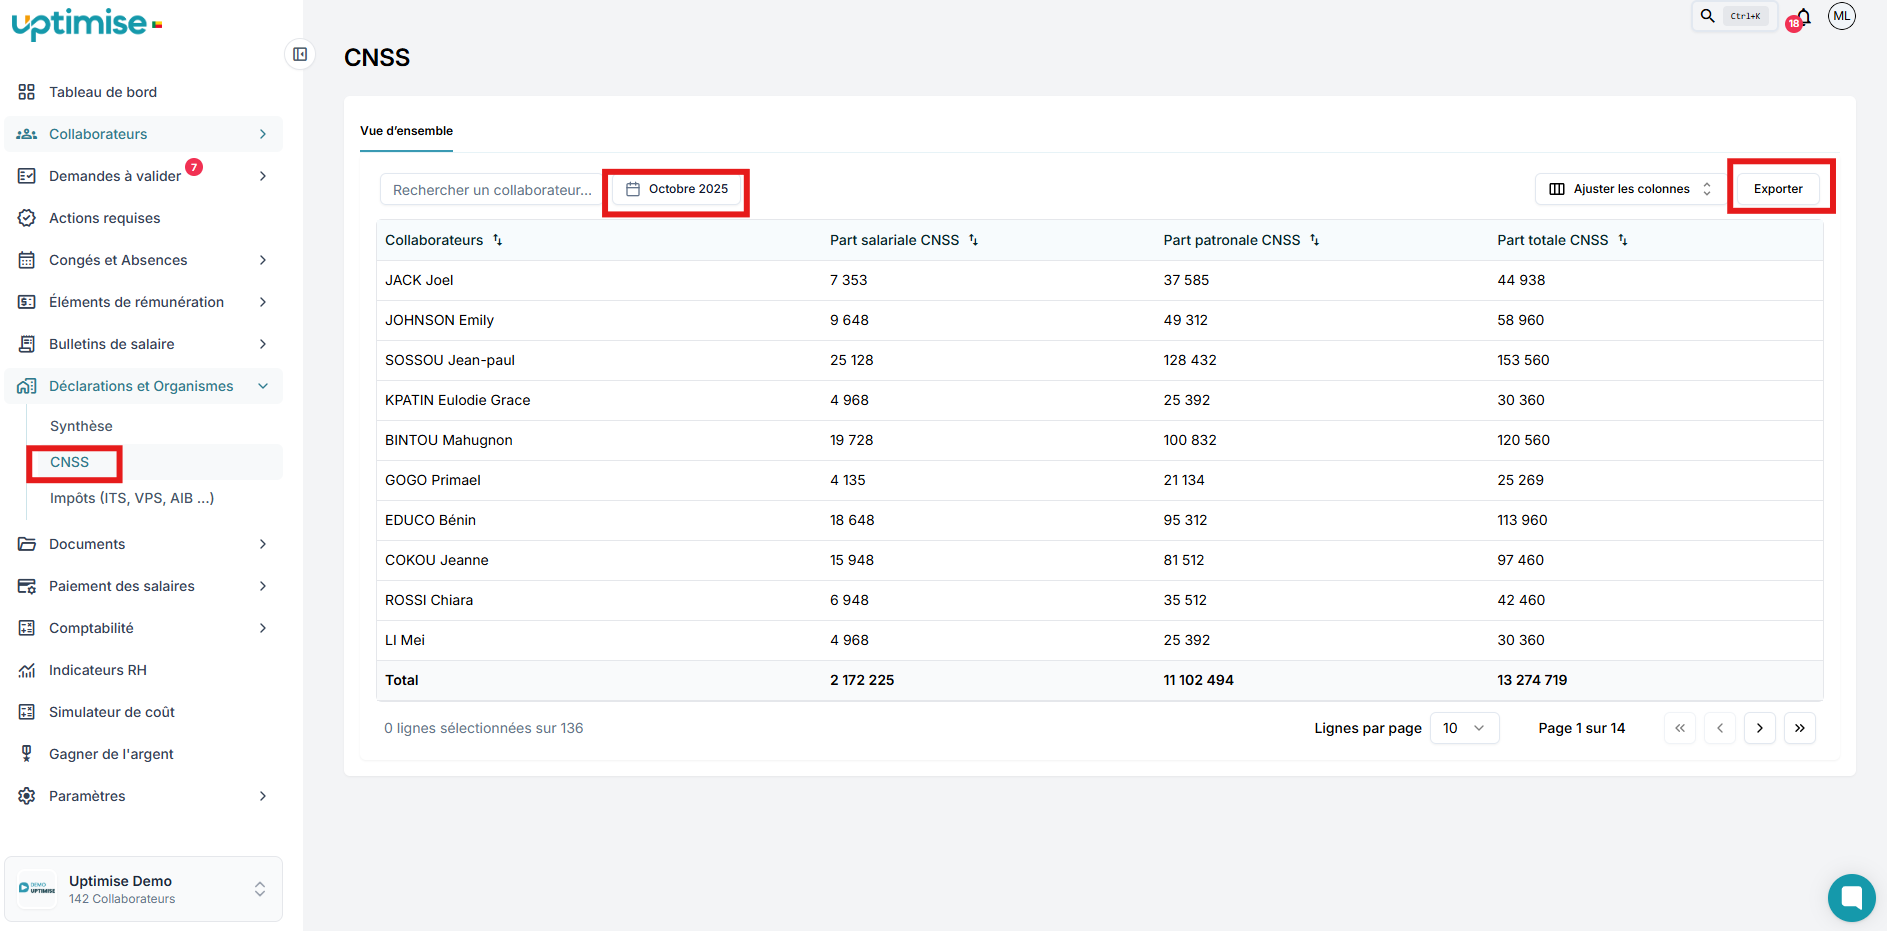Click the Uptimise logo

(x=87, y=24)
